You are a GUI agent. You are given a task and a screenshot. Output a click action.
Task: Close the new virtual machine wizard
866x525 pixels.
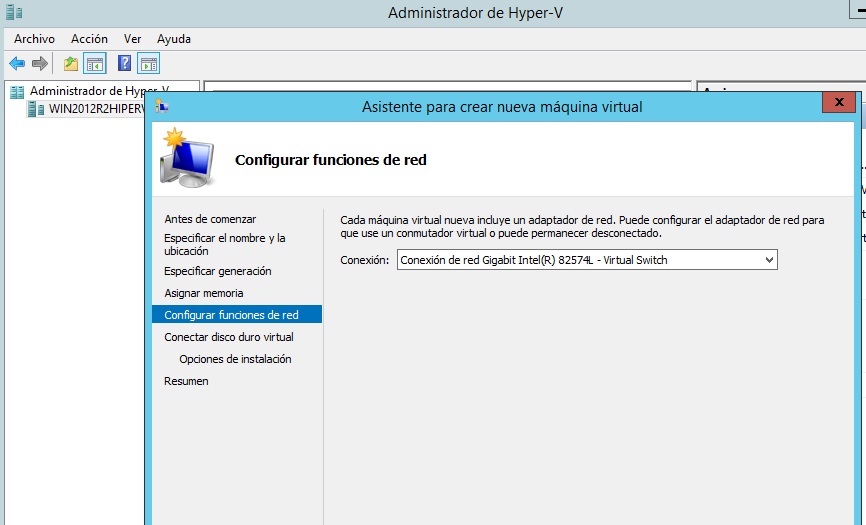coord(837,103)
